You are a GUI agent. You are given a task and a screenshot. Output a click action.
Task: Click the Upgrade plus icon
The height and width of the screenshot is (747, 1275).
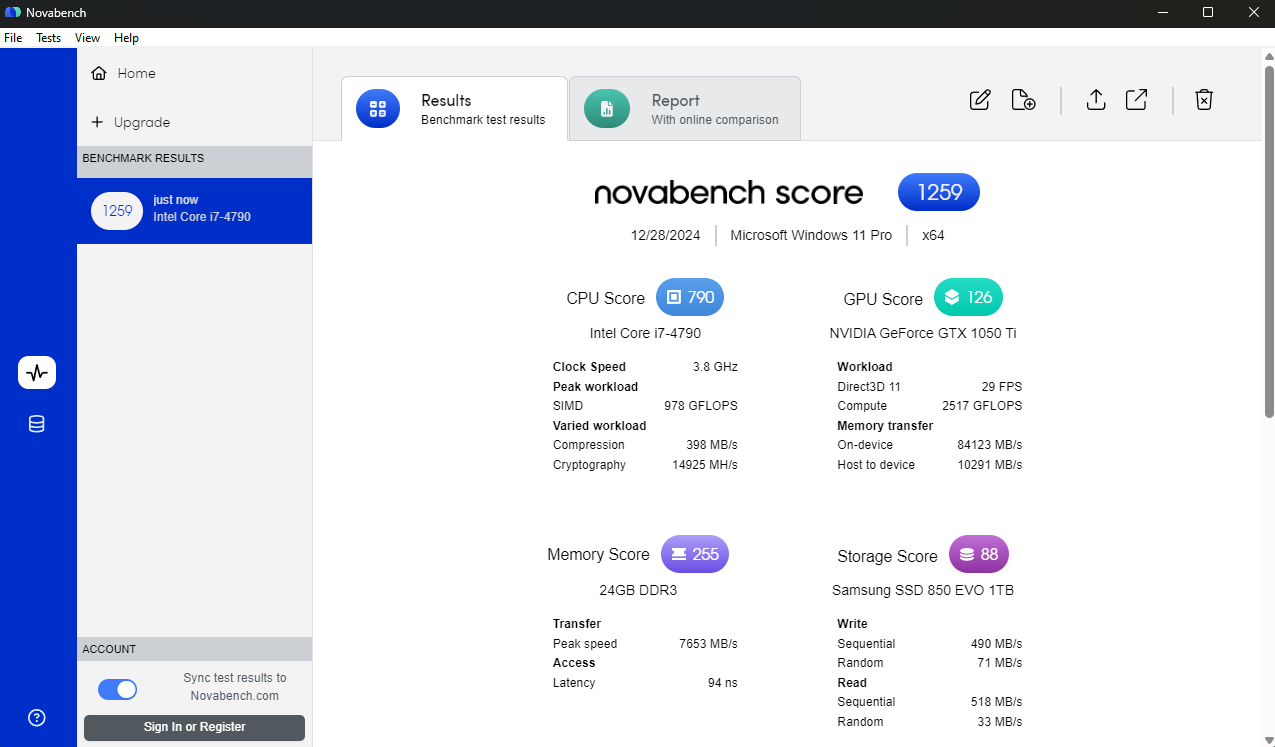click(97, 122)
